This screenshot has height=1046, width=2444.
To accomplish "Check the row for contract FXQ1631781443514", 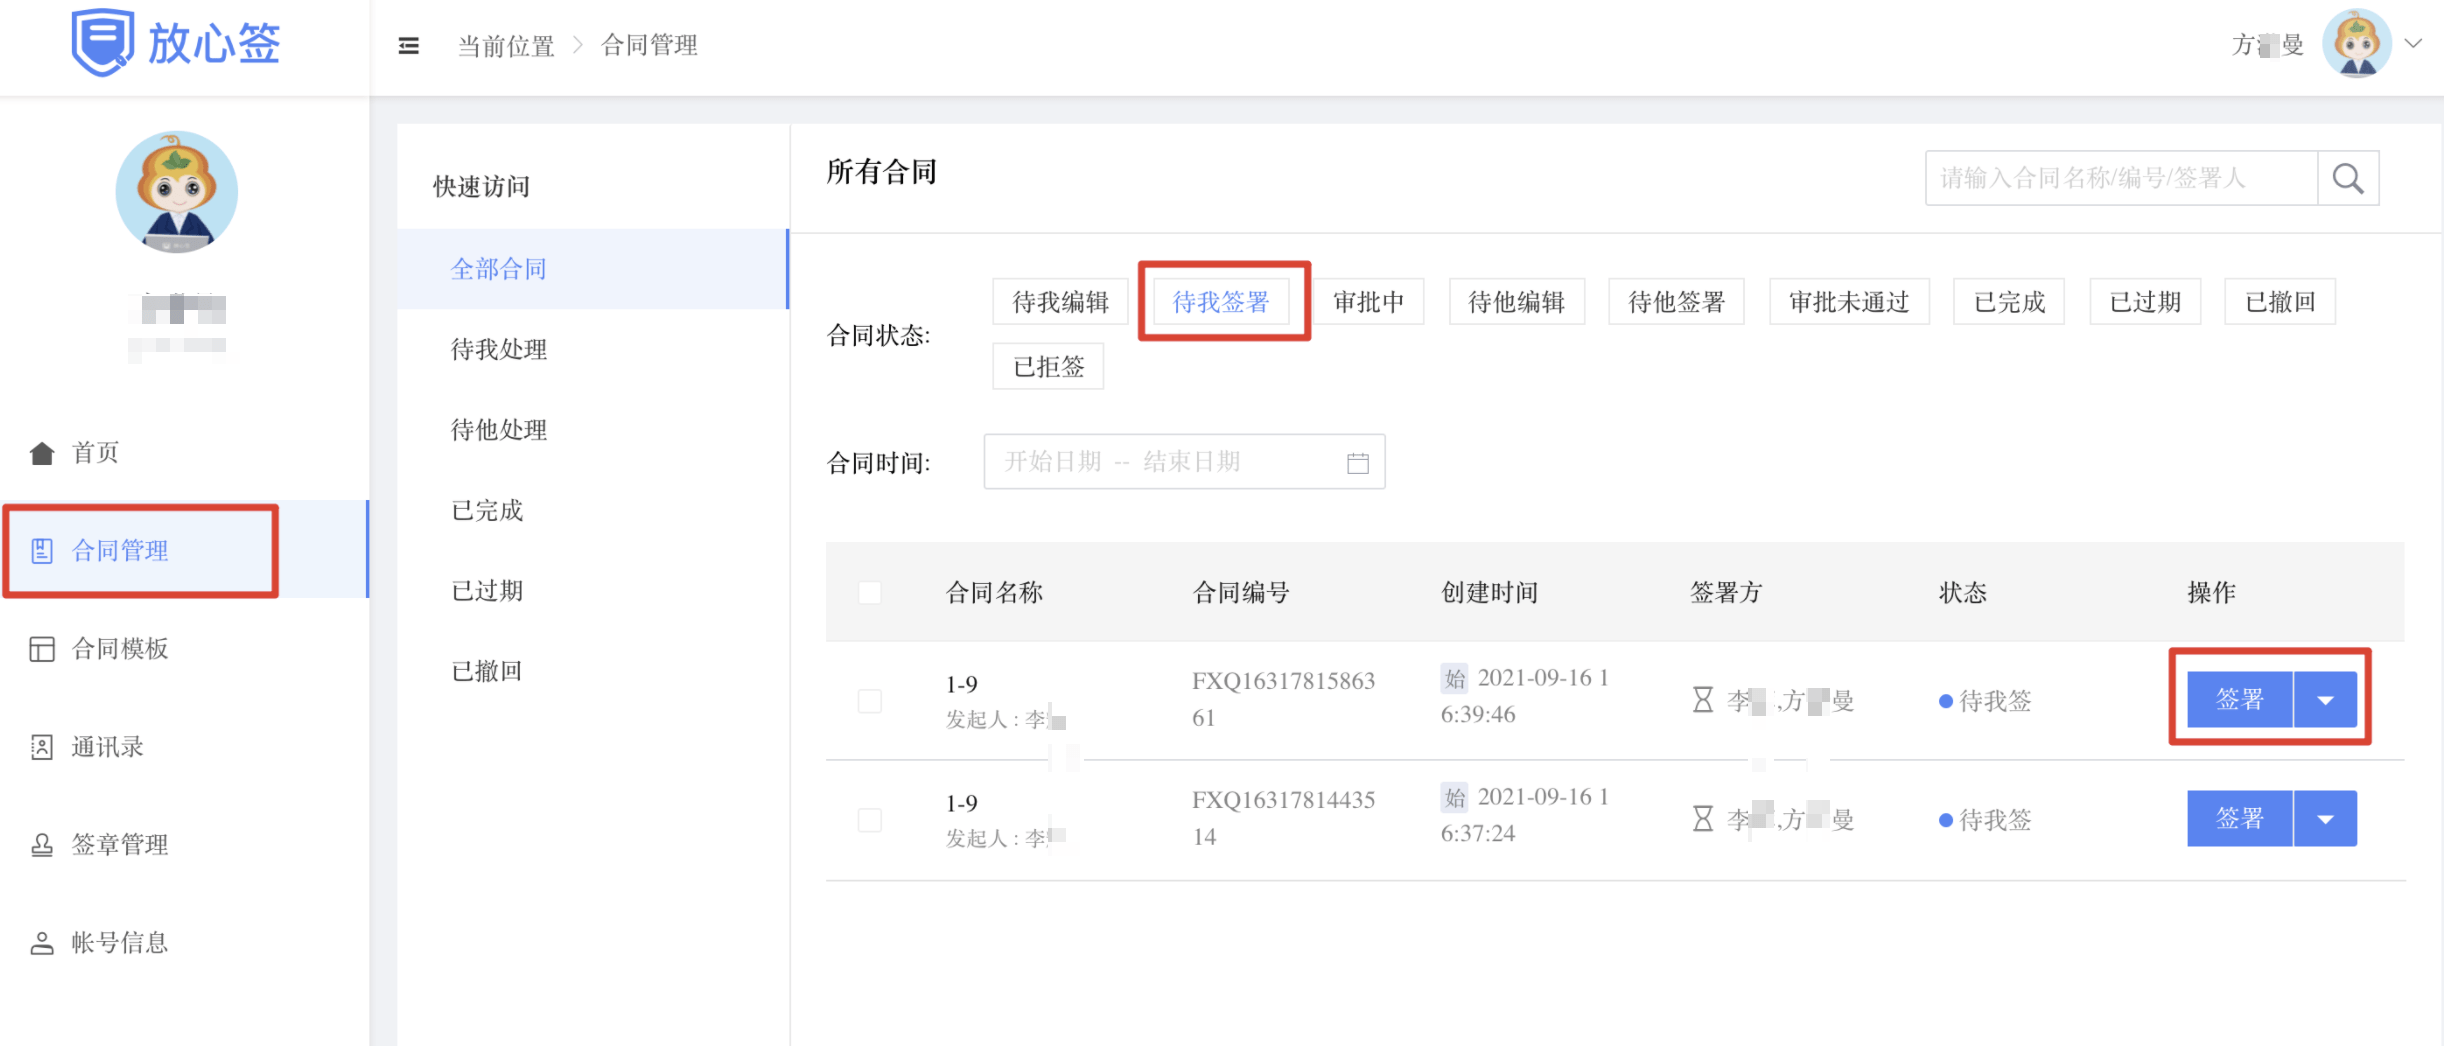I will pyautogui.click(x=870, y=819).
